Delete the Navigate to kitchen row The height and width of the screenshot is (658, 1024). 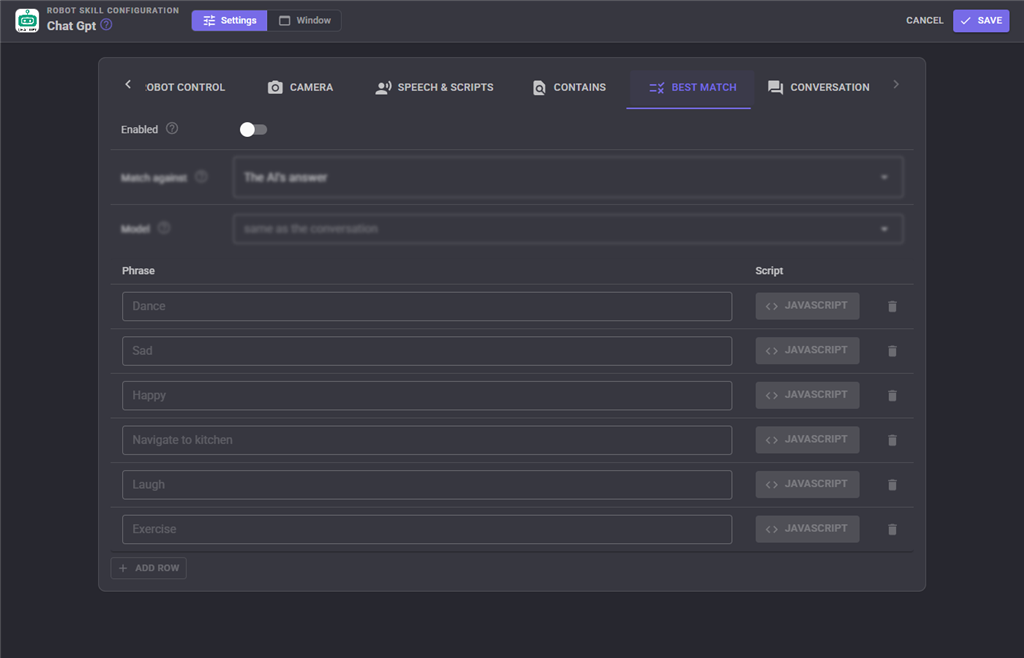pos(892,440)
